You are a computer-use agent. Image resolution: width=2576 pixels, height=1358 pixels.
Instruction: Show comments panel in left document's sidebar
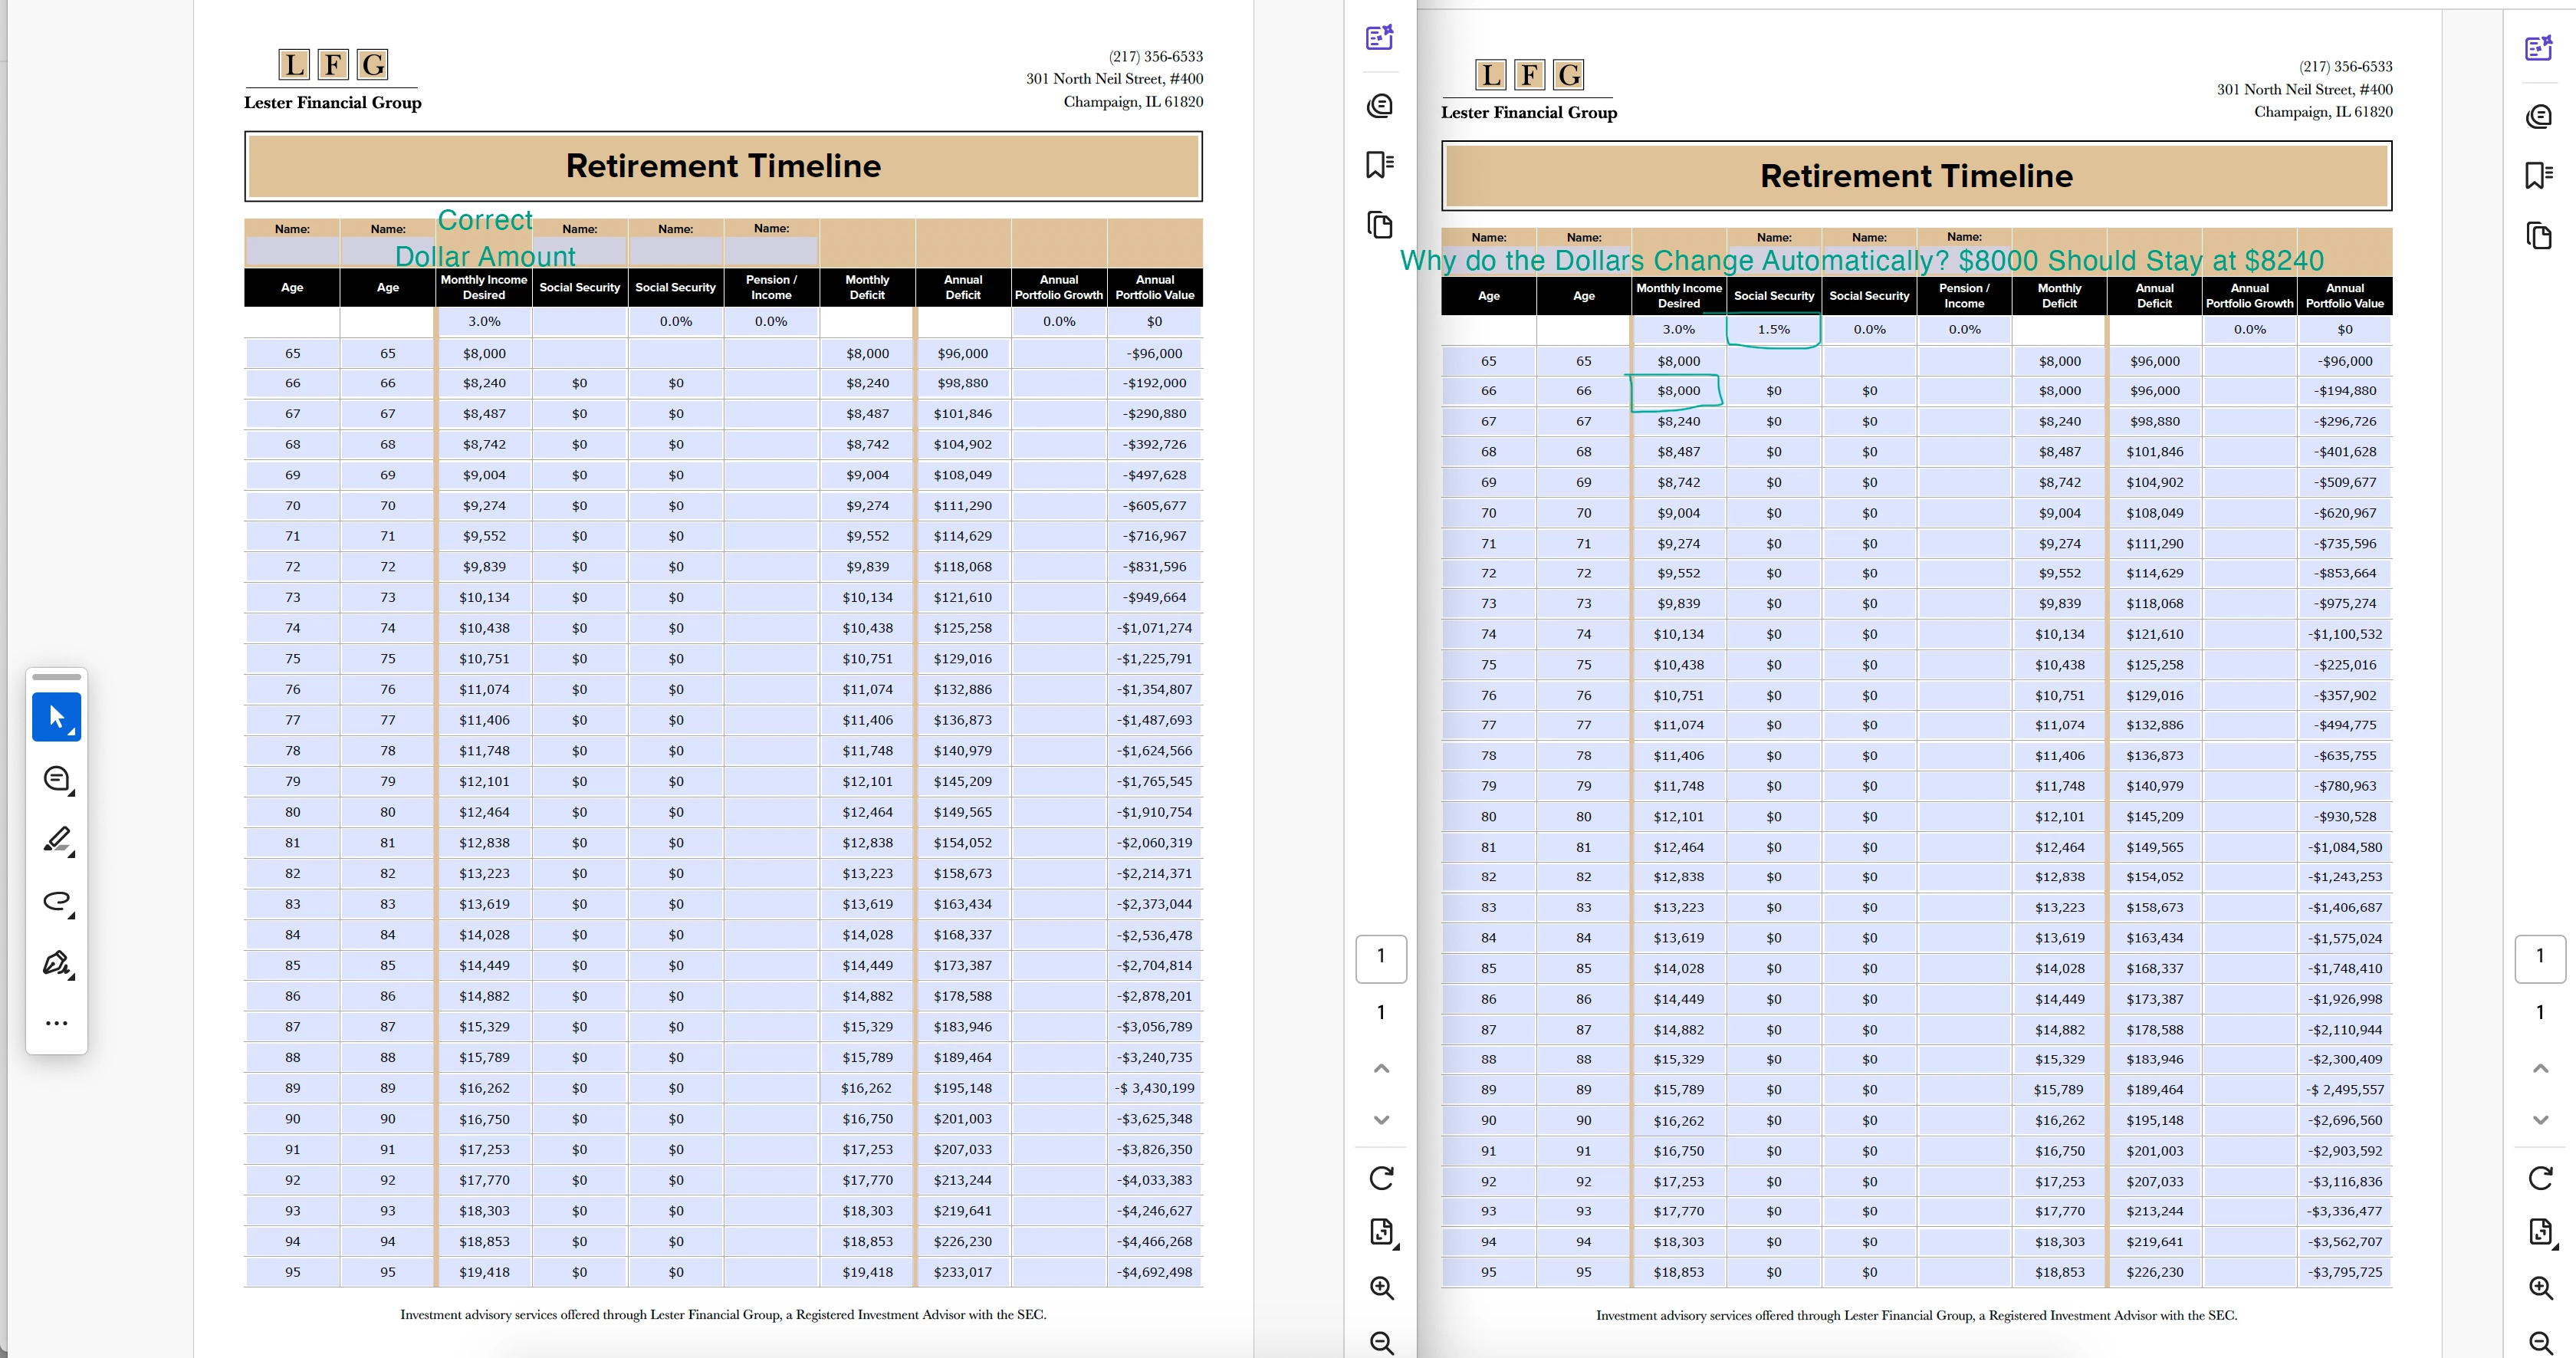1380,105
